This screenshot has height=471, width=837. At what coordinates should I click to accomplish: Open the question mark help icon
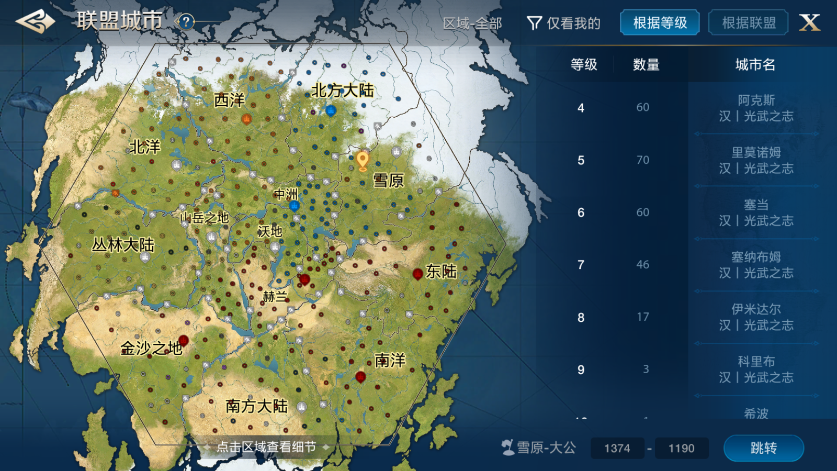click(x=185, y=22)
